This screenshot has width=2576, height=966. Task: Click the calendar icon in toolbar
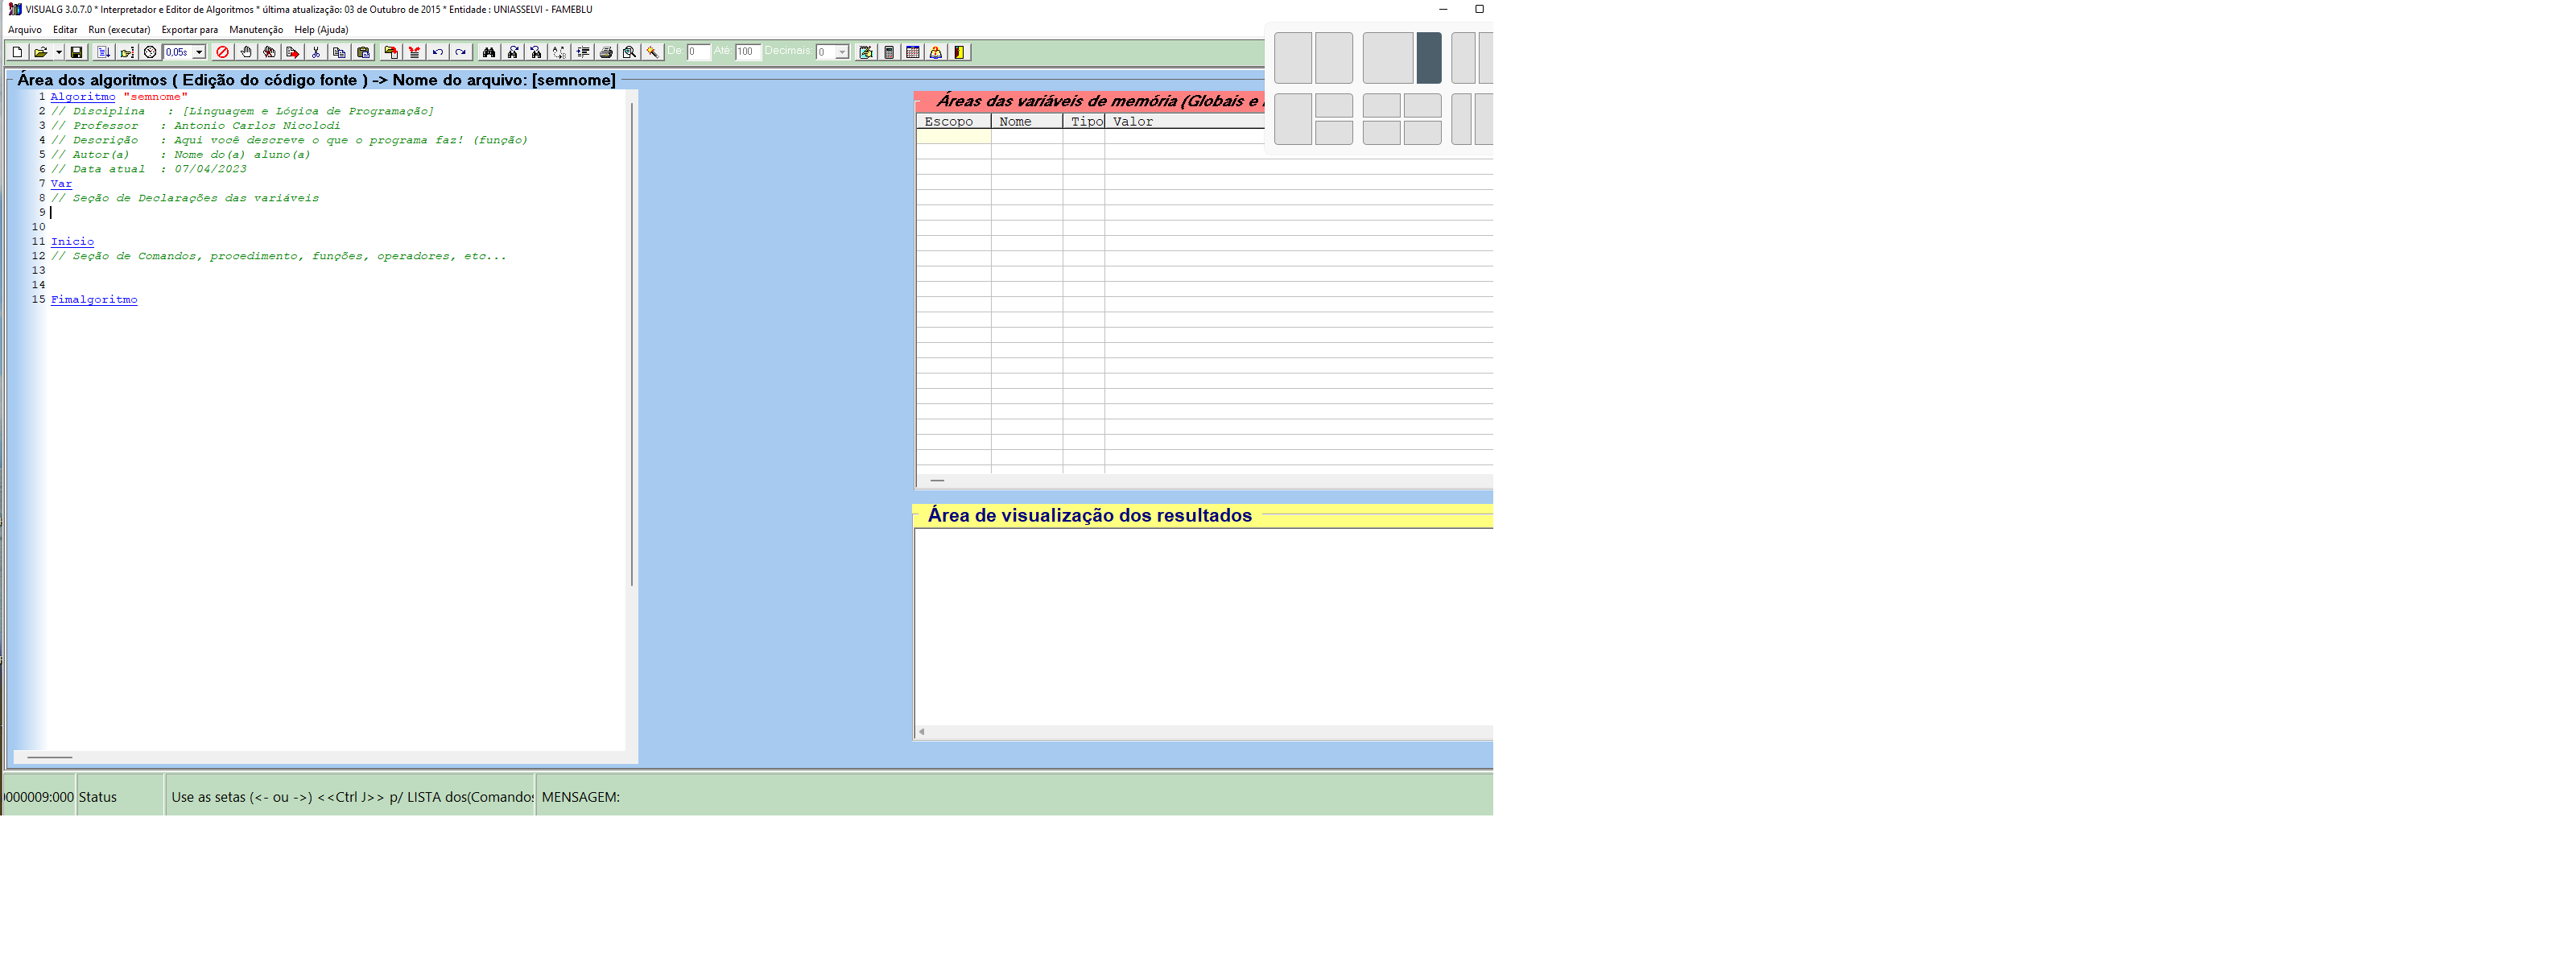tap(913, 52)
